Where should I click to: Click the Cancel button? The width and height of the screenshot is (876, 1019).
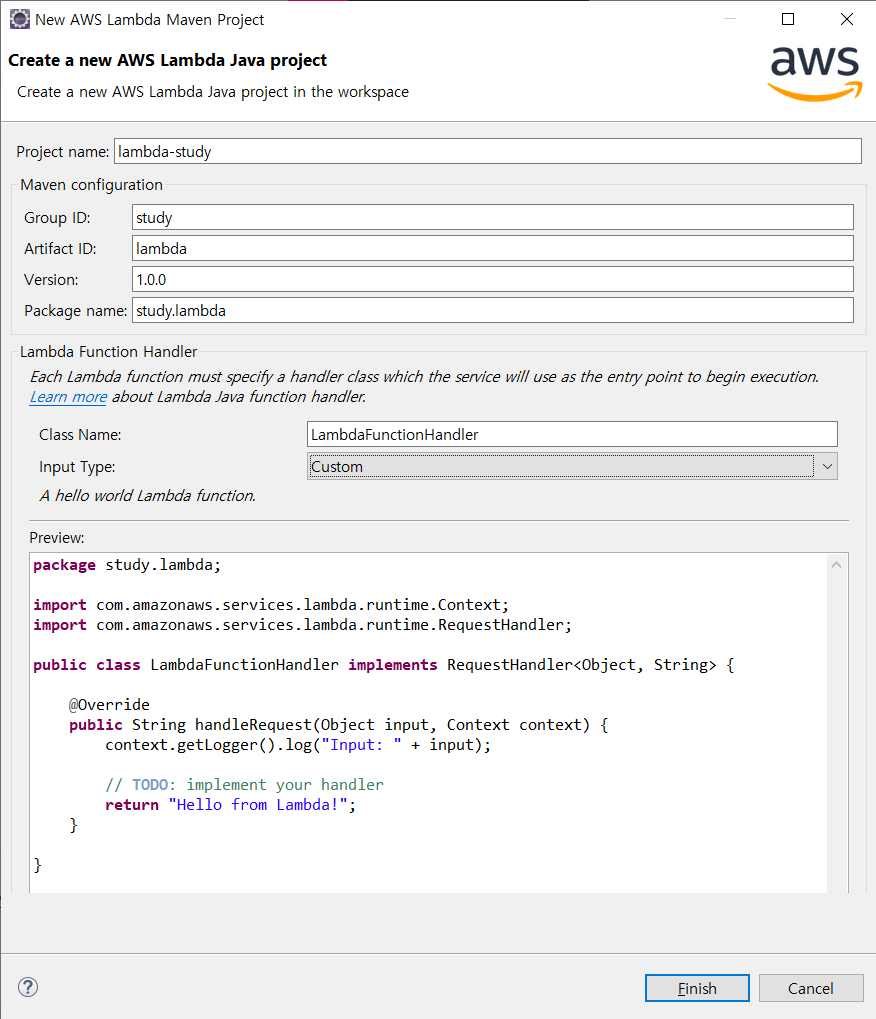tap(811, 988)
